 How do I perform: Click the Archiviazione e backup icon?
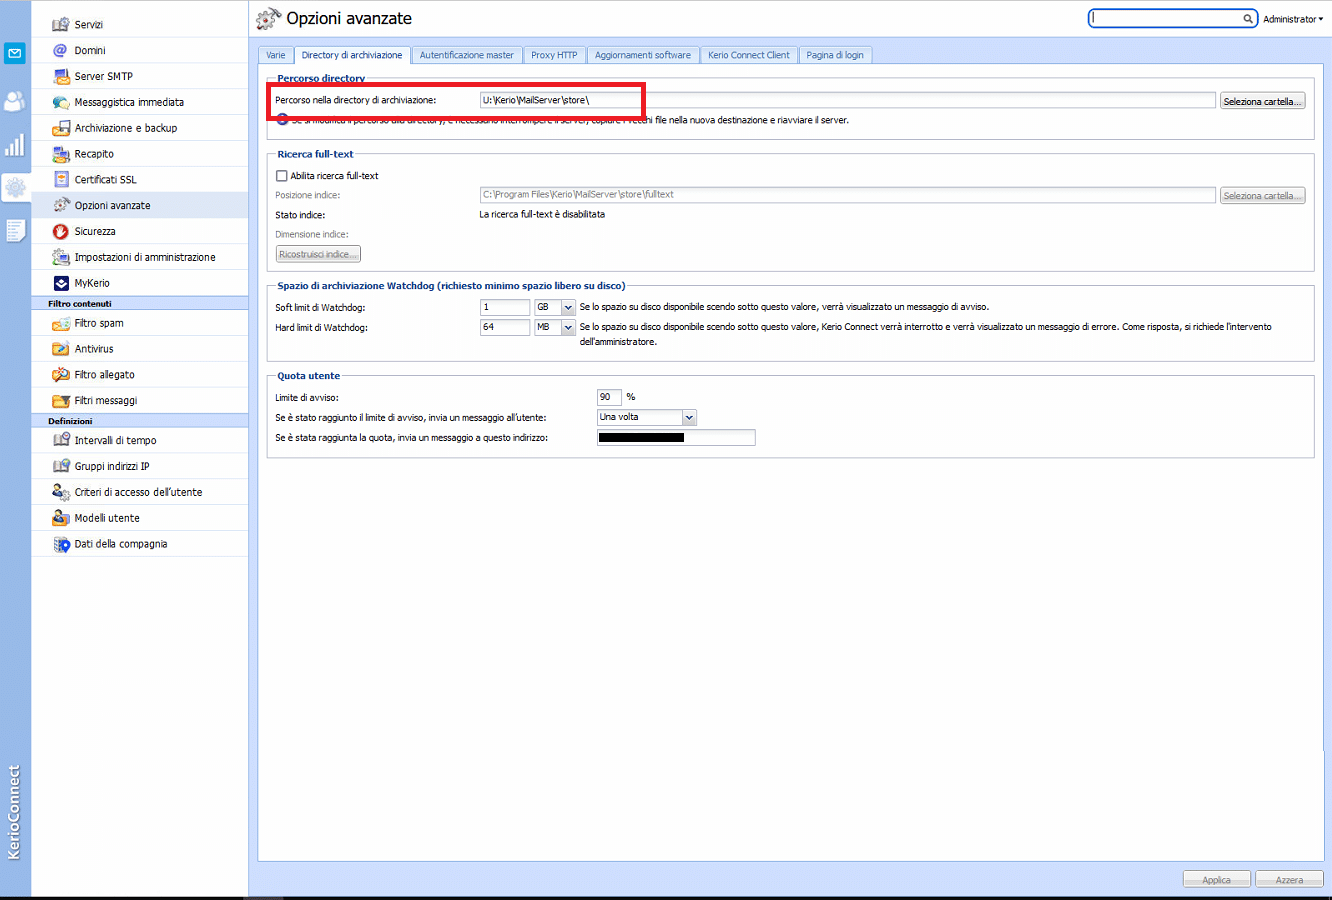(x=61, y=128)
